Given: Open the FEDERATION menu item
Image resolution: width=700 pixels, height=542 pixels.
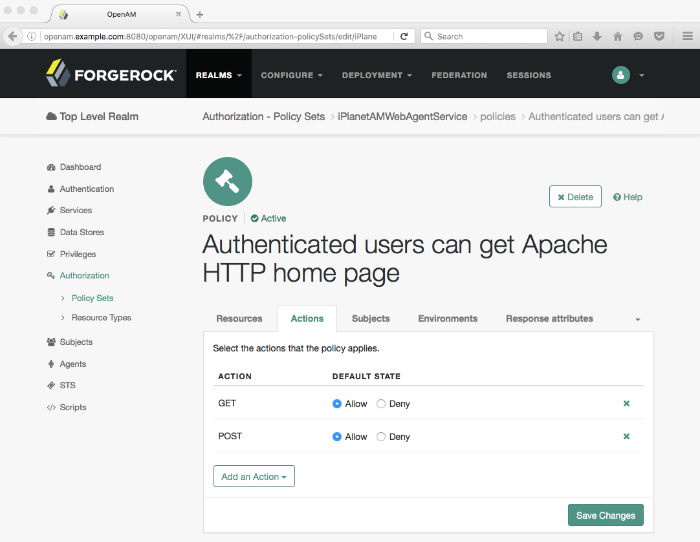Looking at the screenshot, I should click(459, 75).
